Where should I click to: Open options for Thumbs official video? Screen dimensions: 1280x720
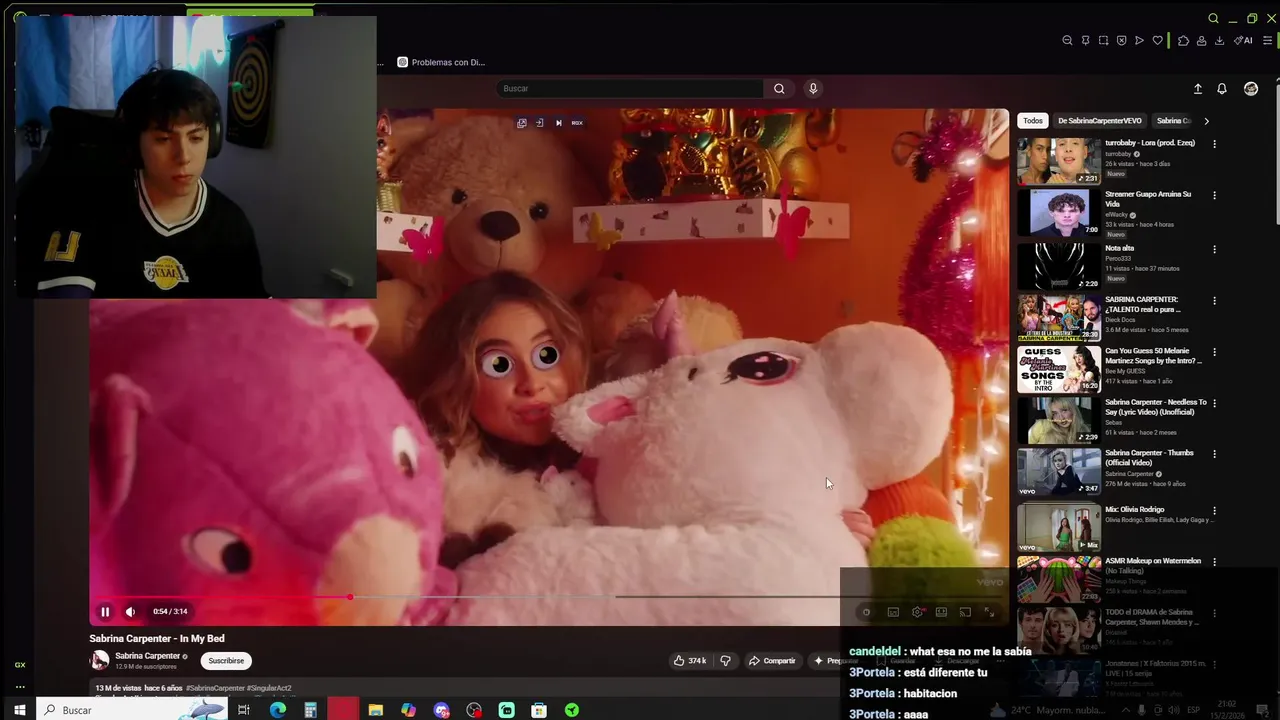1215,454
